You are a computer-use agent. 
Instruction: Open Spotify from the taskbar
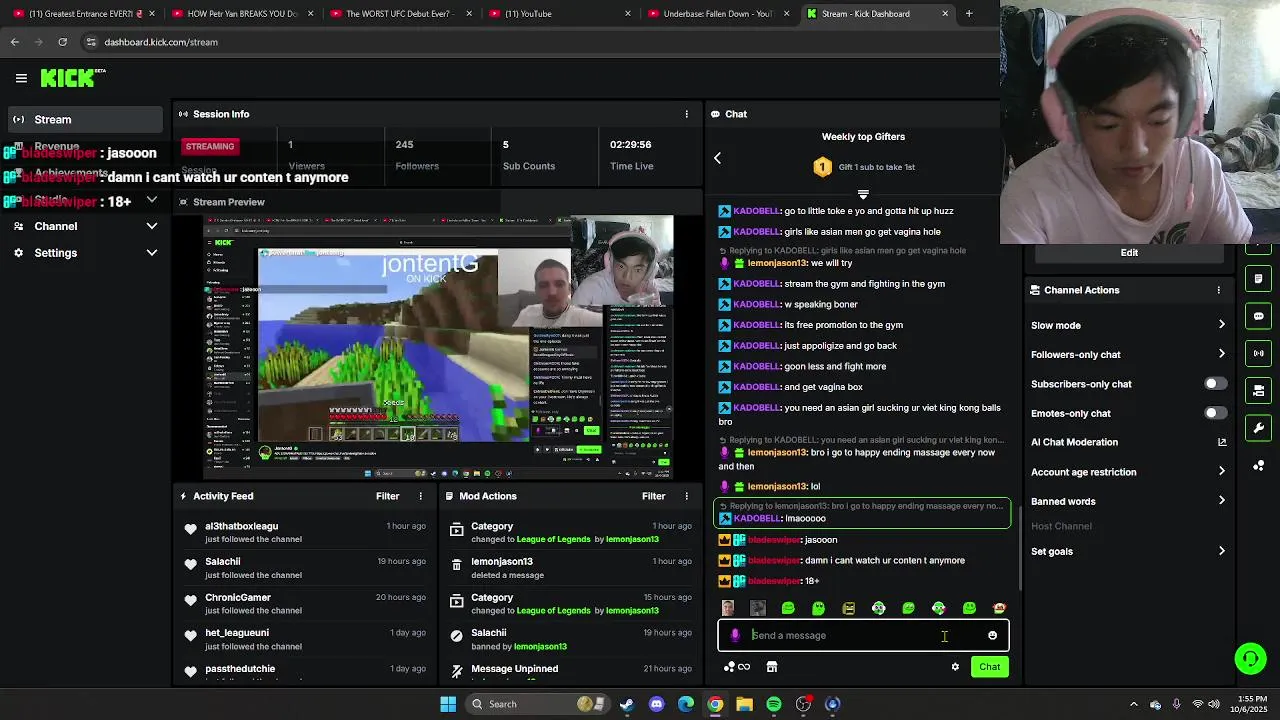(x=774, y=704)
